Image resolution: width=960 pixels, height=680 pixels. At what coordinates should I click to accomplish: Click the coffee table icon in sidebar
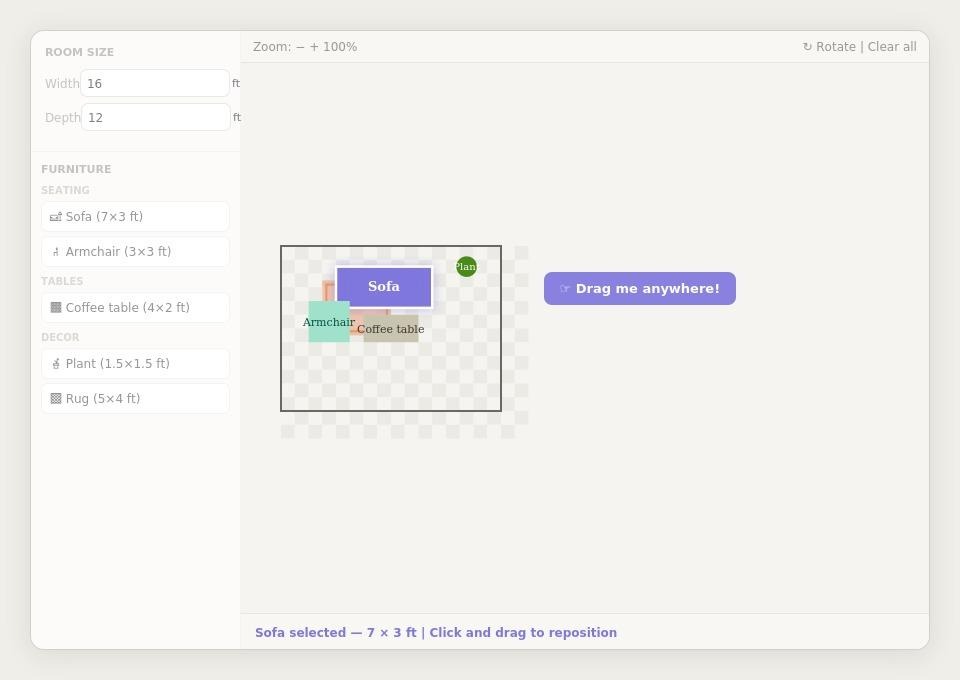[56, 308]
